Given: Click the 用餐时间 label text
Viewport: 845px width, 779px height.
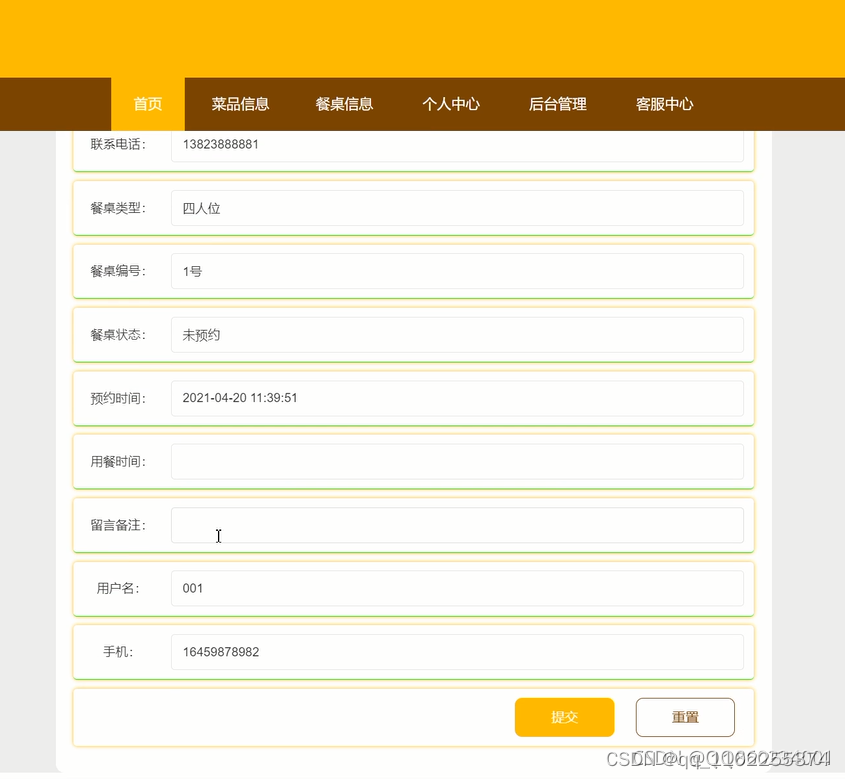Looking at the screenshot, I should pos(118,461).
